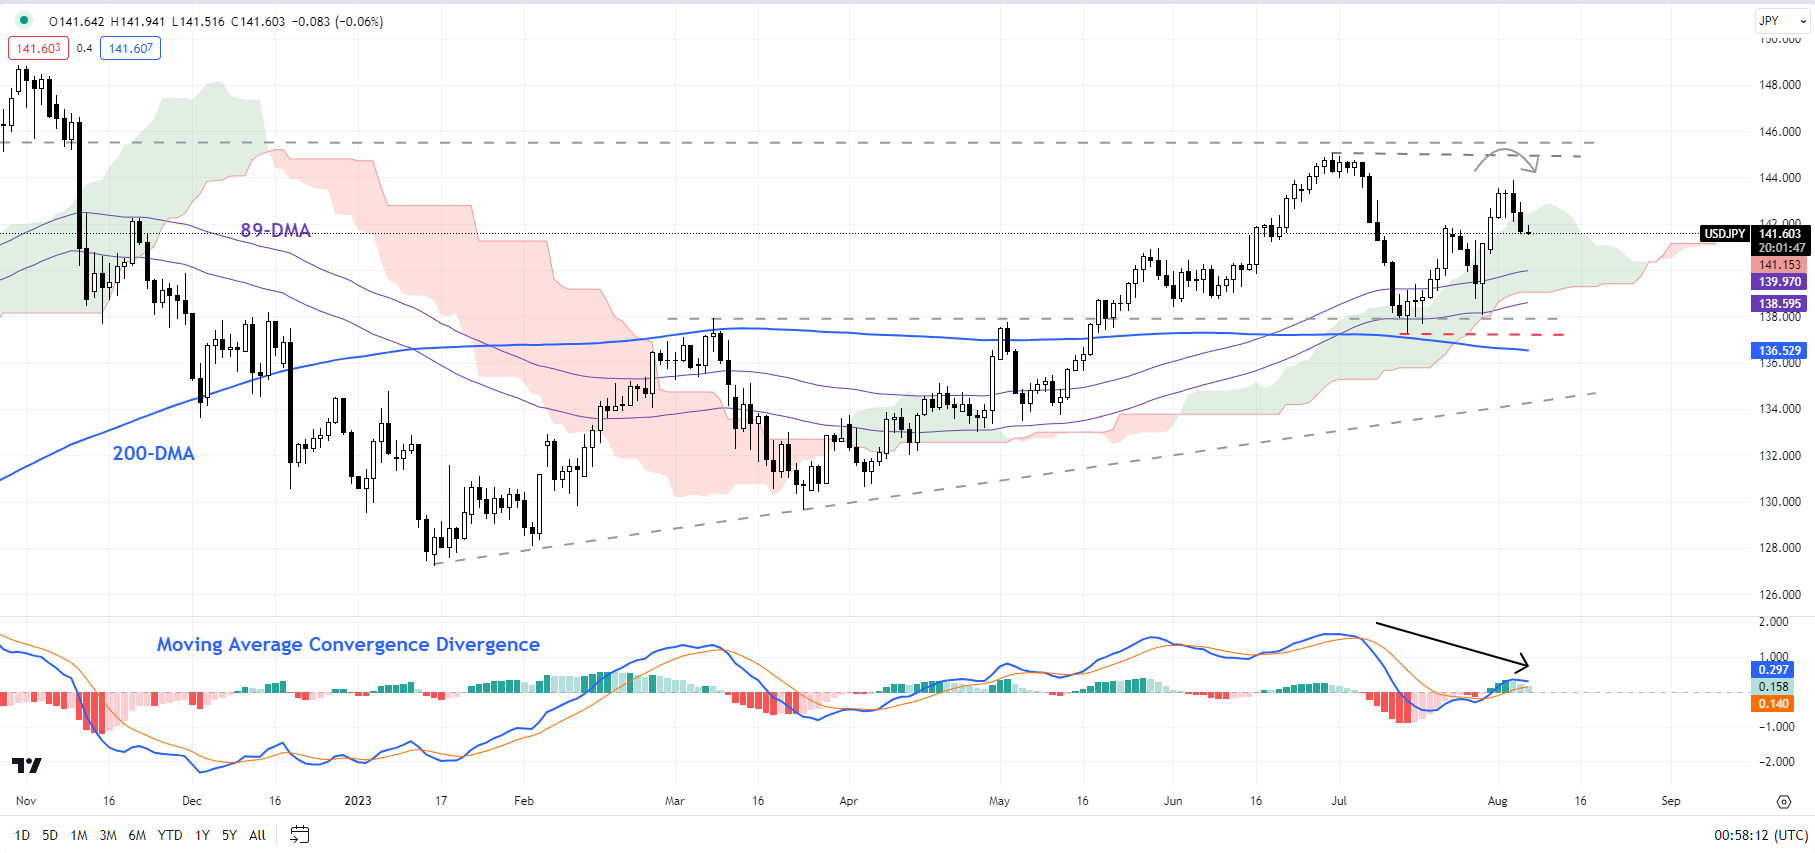Select the 3M time range
1815x853 pixels.
pyautogui.click(x=108, y=835)
